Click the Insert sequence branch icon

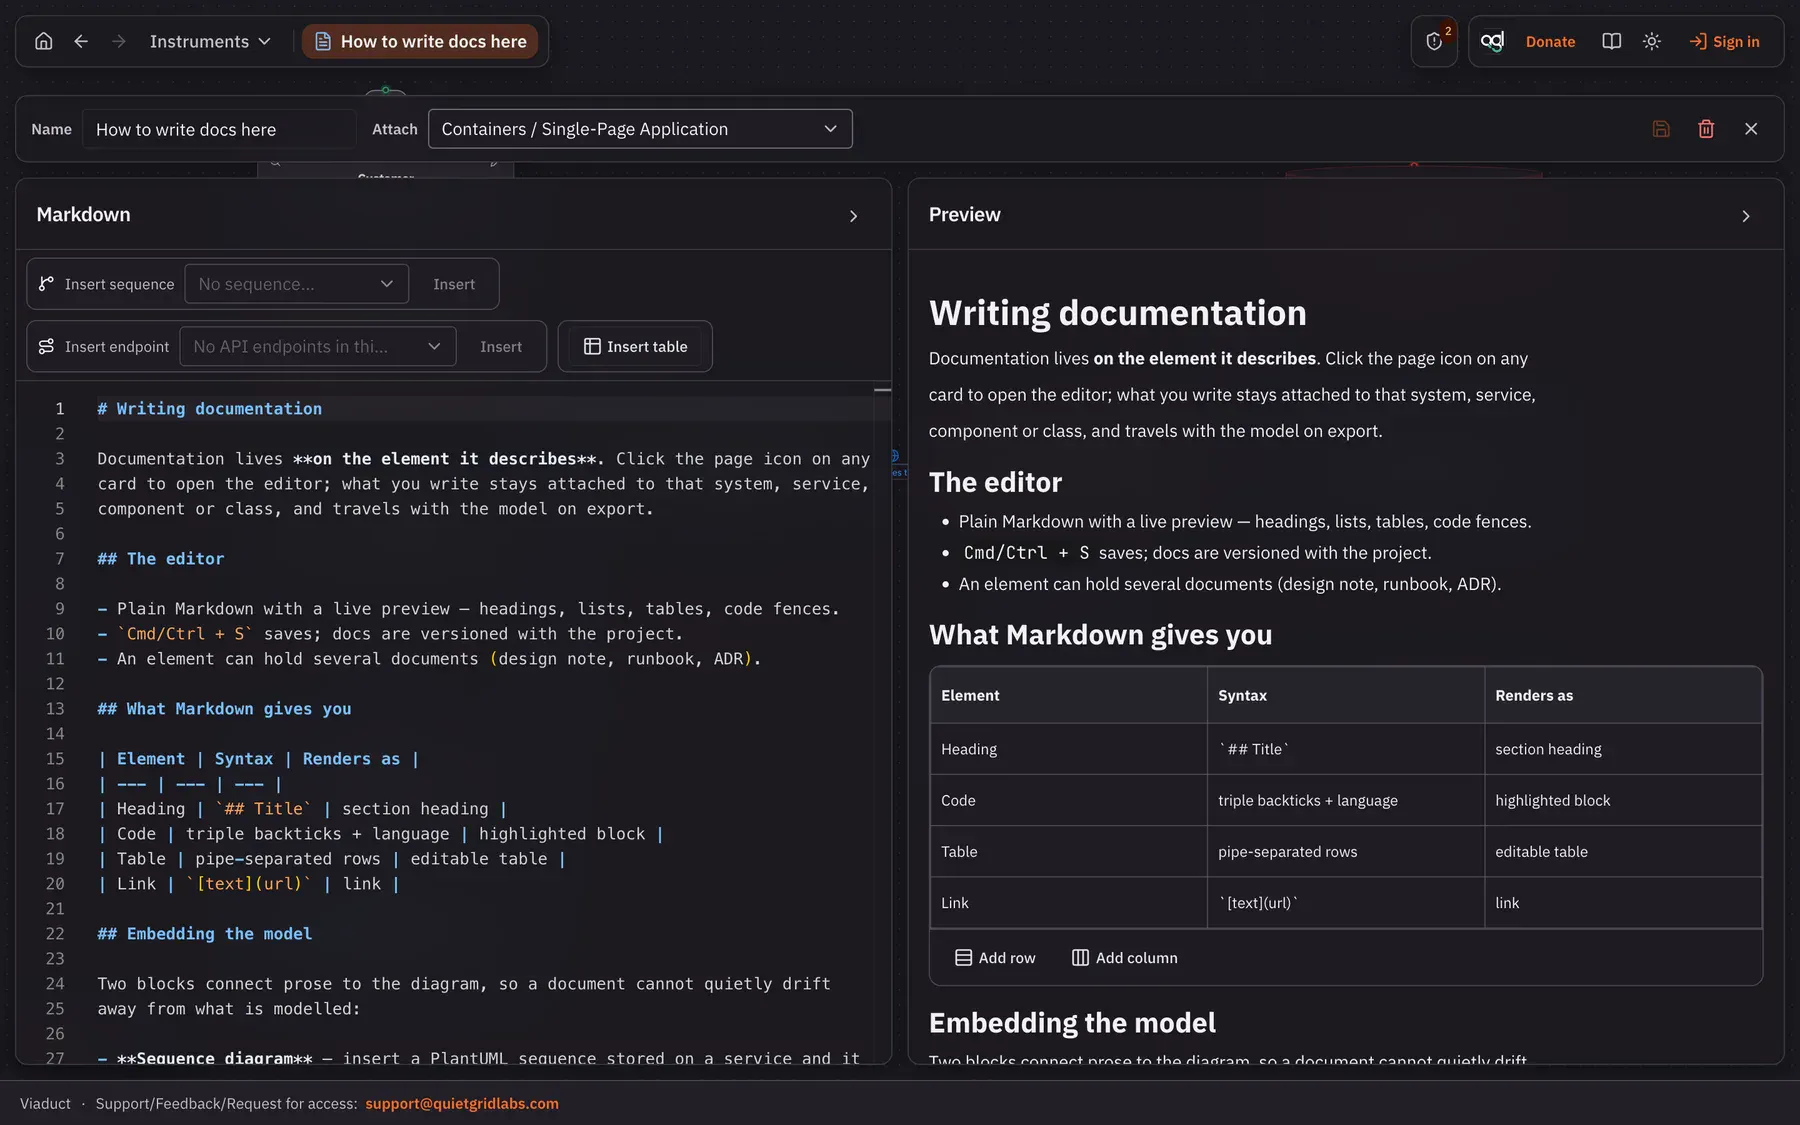pos(46,284)
